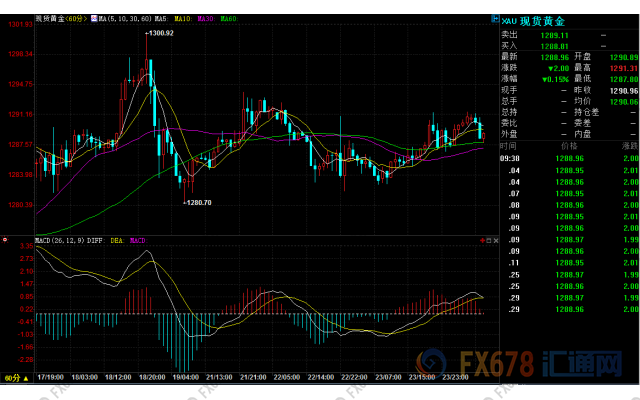Image resolution: width=640 pixels, height=400 pixels.
Task: Click the 价格 column header in the tick list
Action: pyautogui.click(x=569, y=146)
